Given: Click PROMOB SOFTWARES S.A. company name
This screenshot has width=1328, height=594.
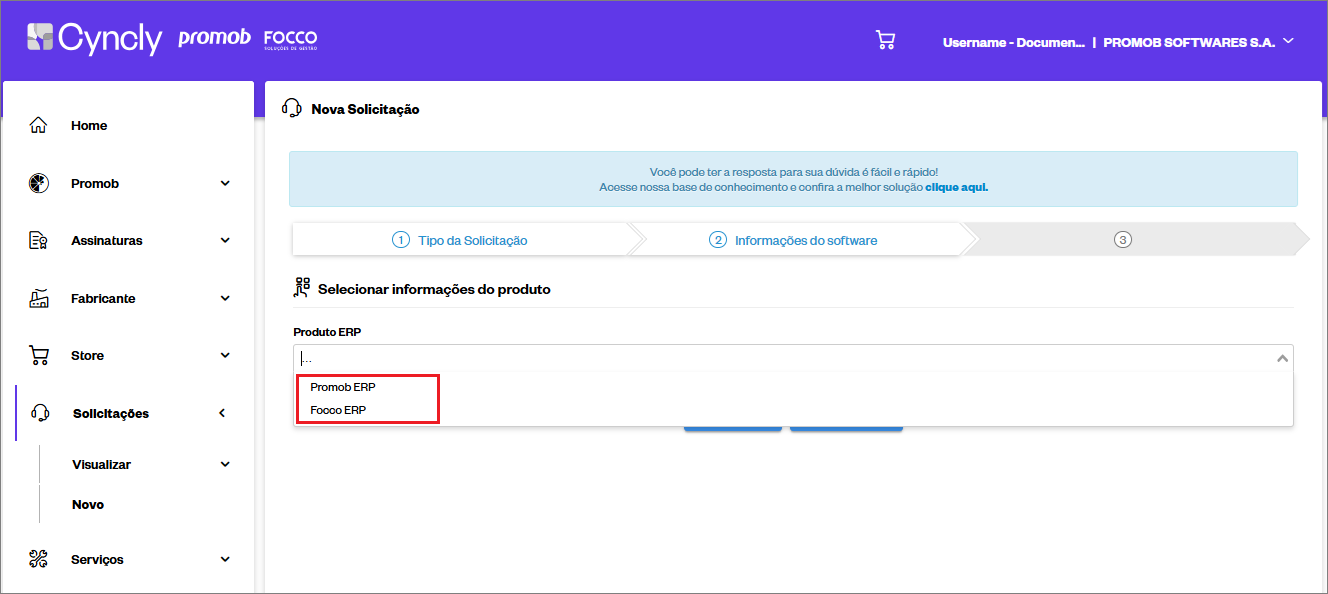Looking at the screenshot, I should click(x=1189, y=42).
